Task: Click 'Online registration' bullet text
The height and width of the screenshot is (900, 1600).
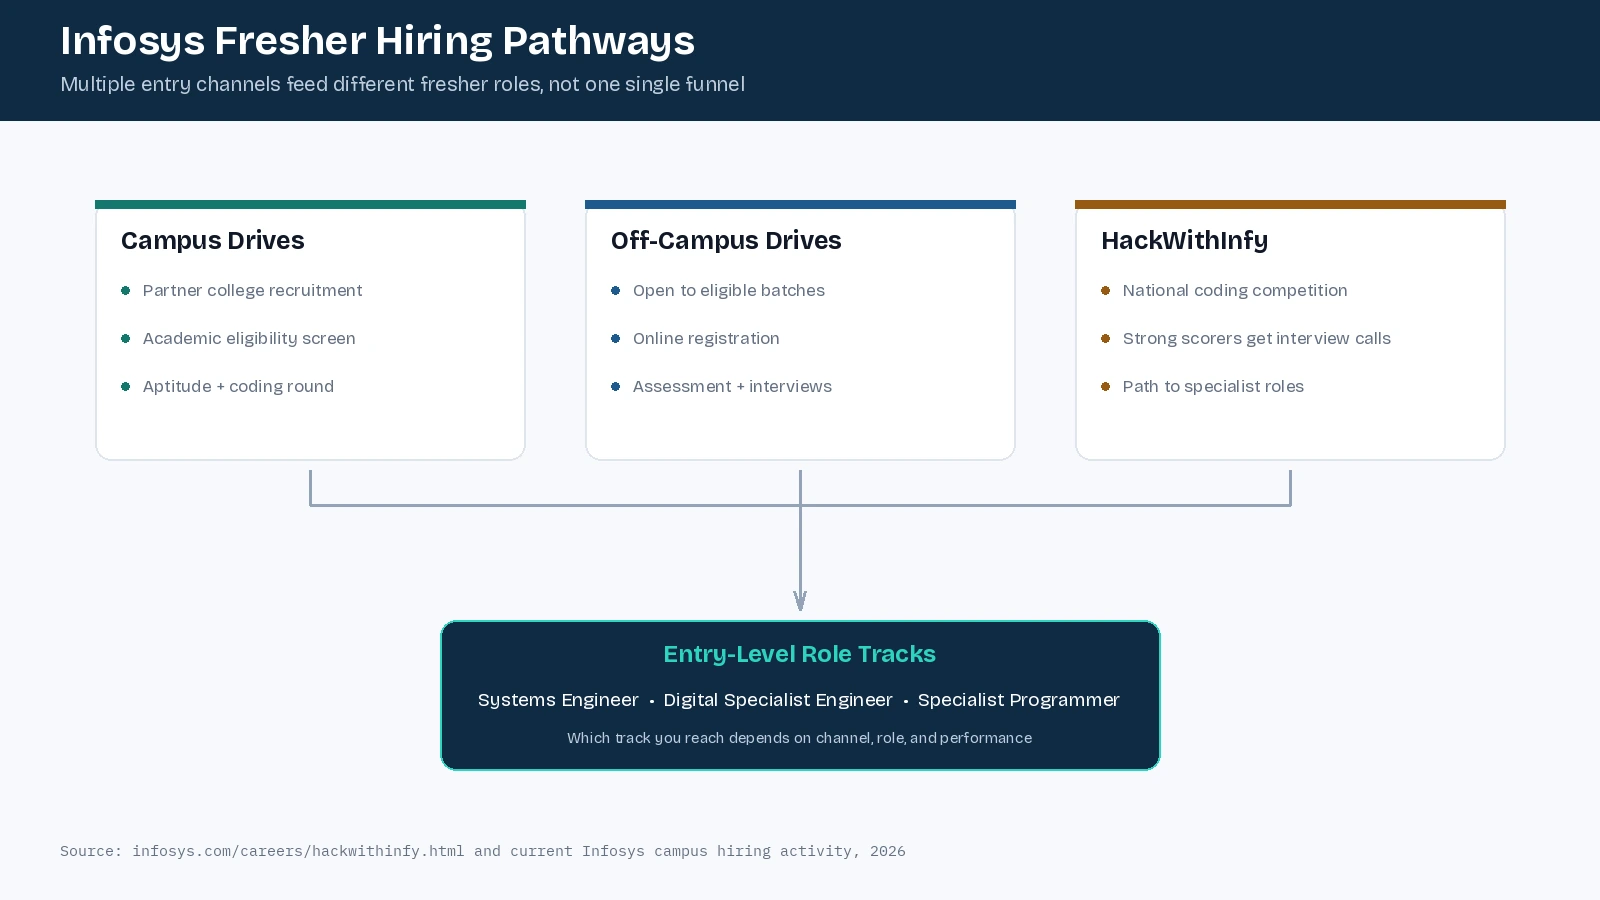Action: 706,338
